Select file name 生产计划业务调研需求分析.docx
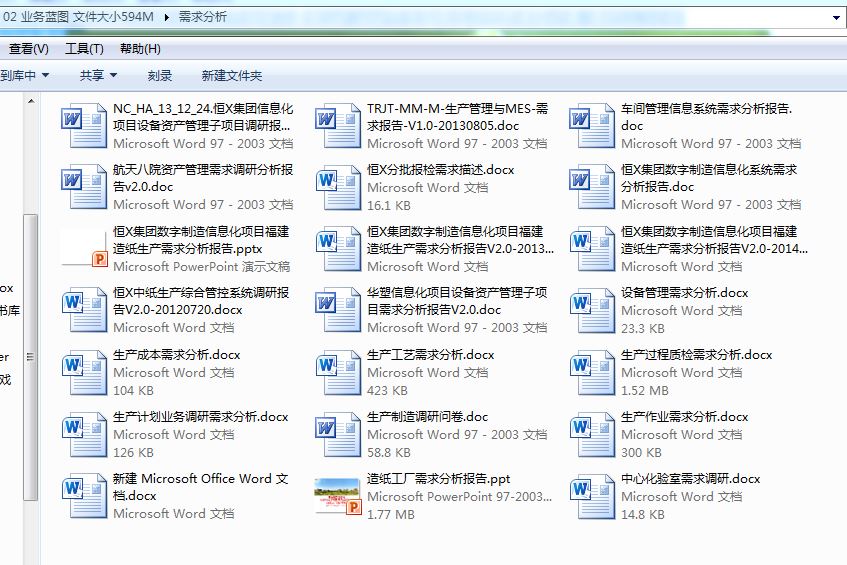The image size is (847, 565). pos(200,417)
